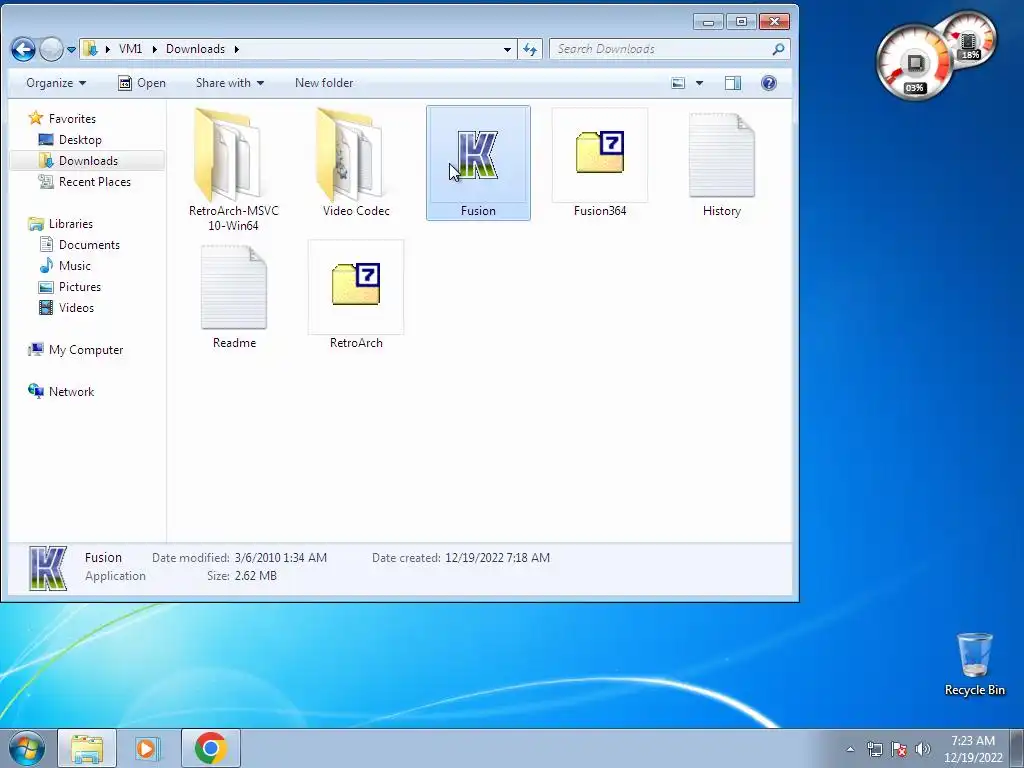The width and height of the screenshot is (1024, 768).
Task: Open Google Chrome from the taskbar
Action: point(210,748)
